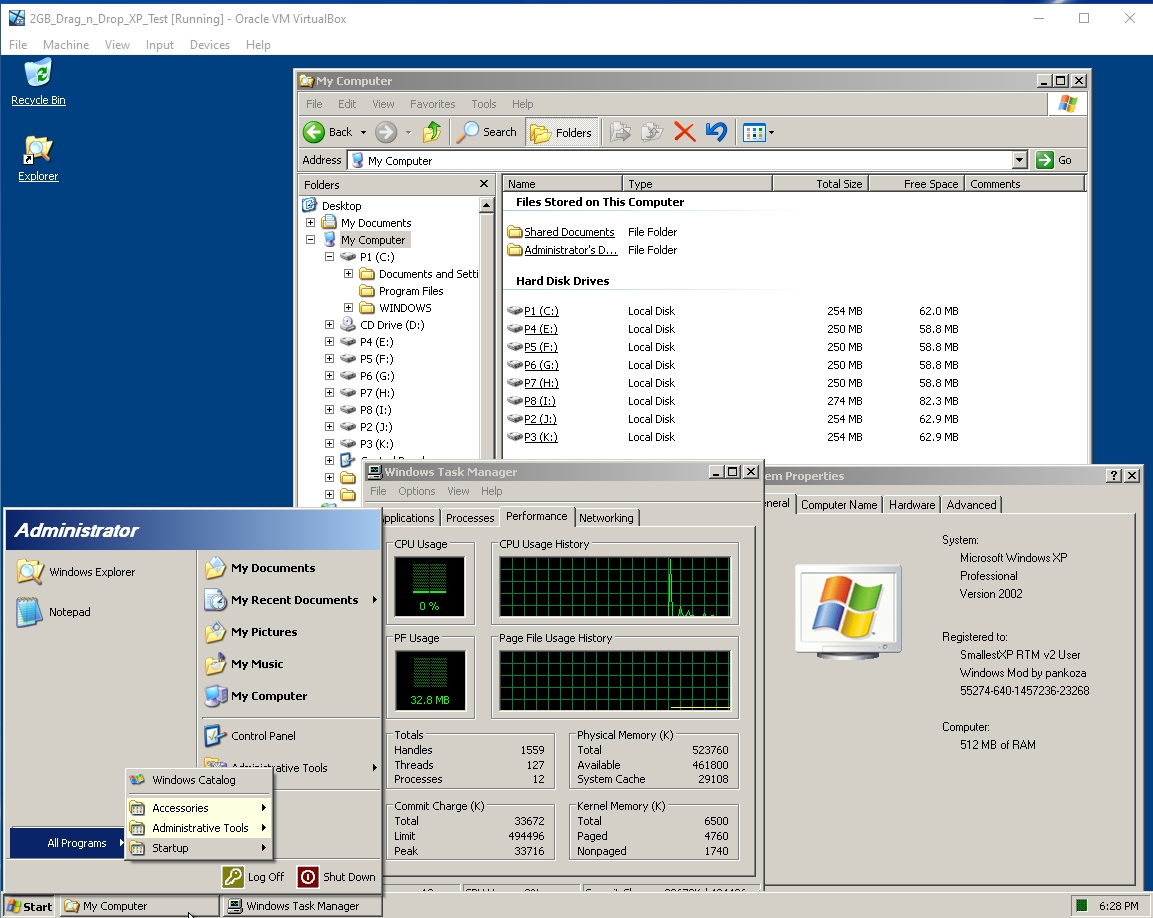Go up one folder level
Screen dimensions: 1153x918
pyautogui.click(x=432, y=132)
